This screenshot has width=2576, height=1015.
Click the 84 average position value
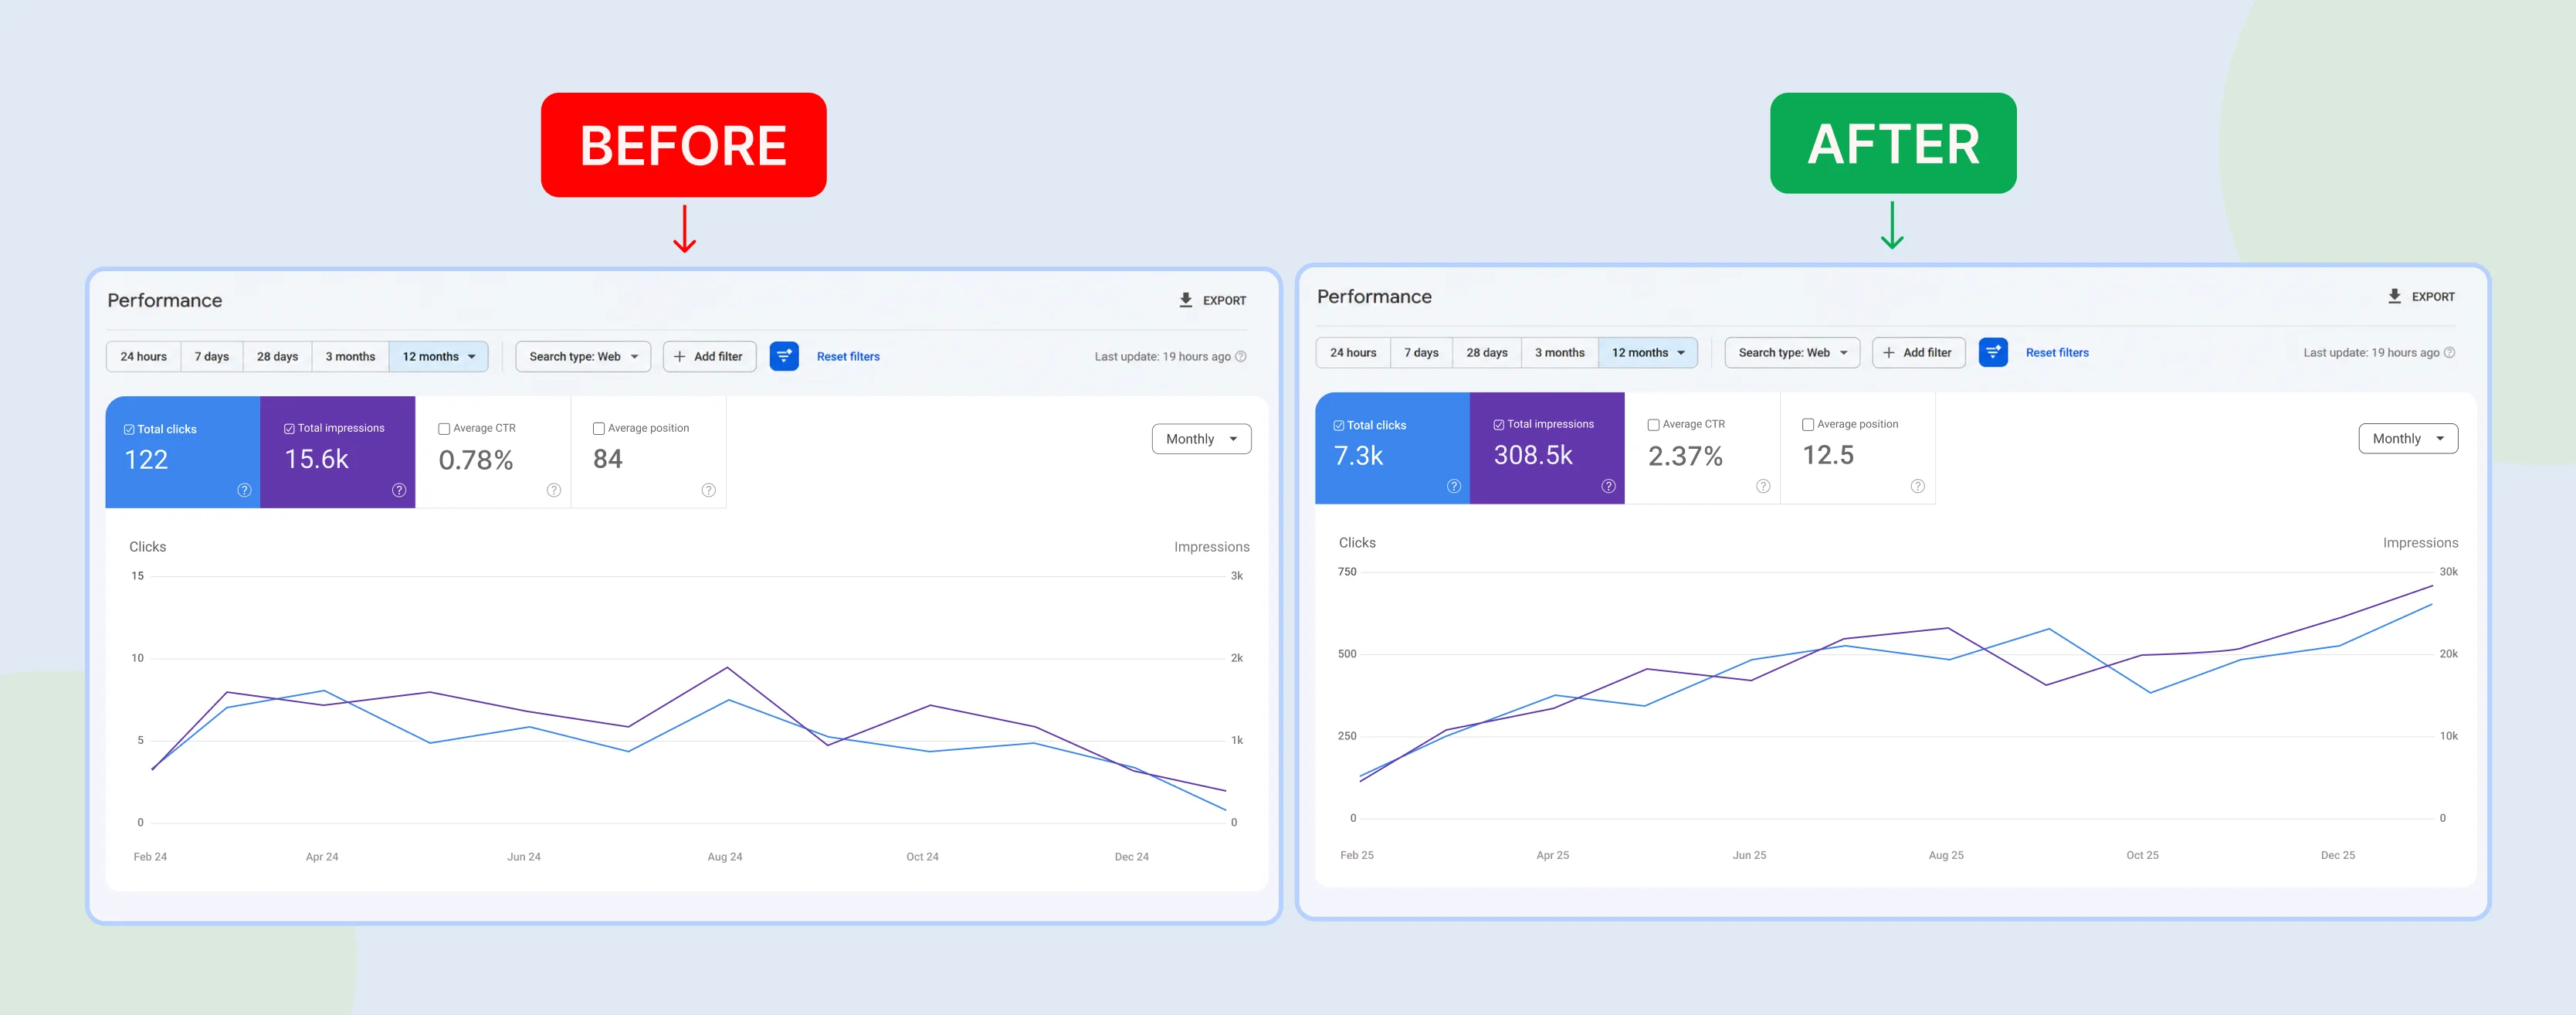[607, 459]
